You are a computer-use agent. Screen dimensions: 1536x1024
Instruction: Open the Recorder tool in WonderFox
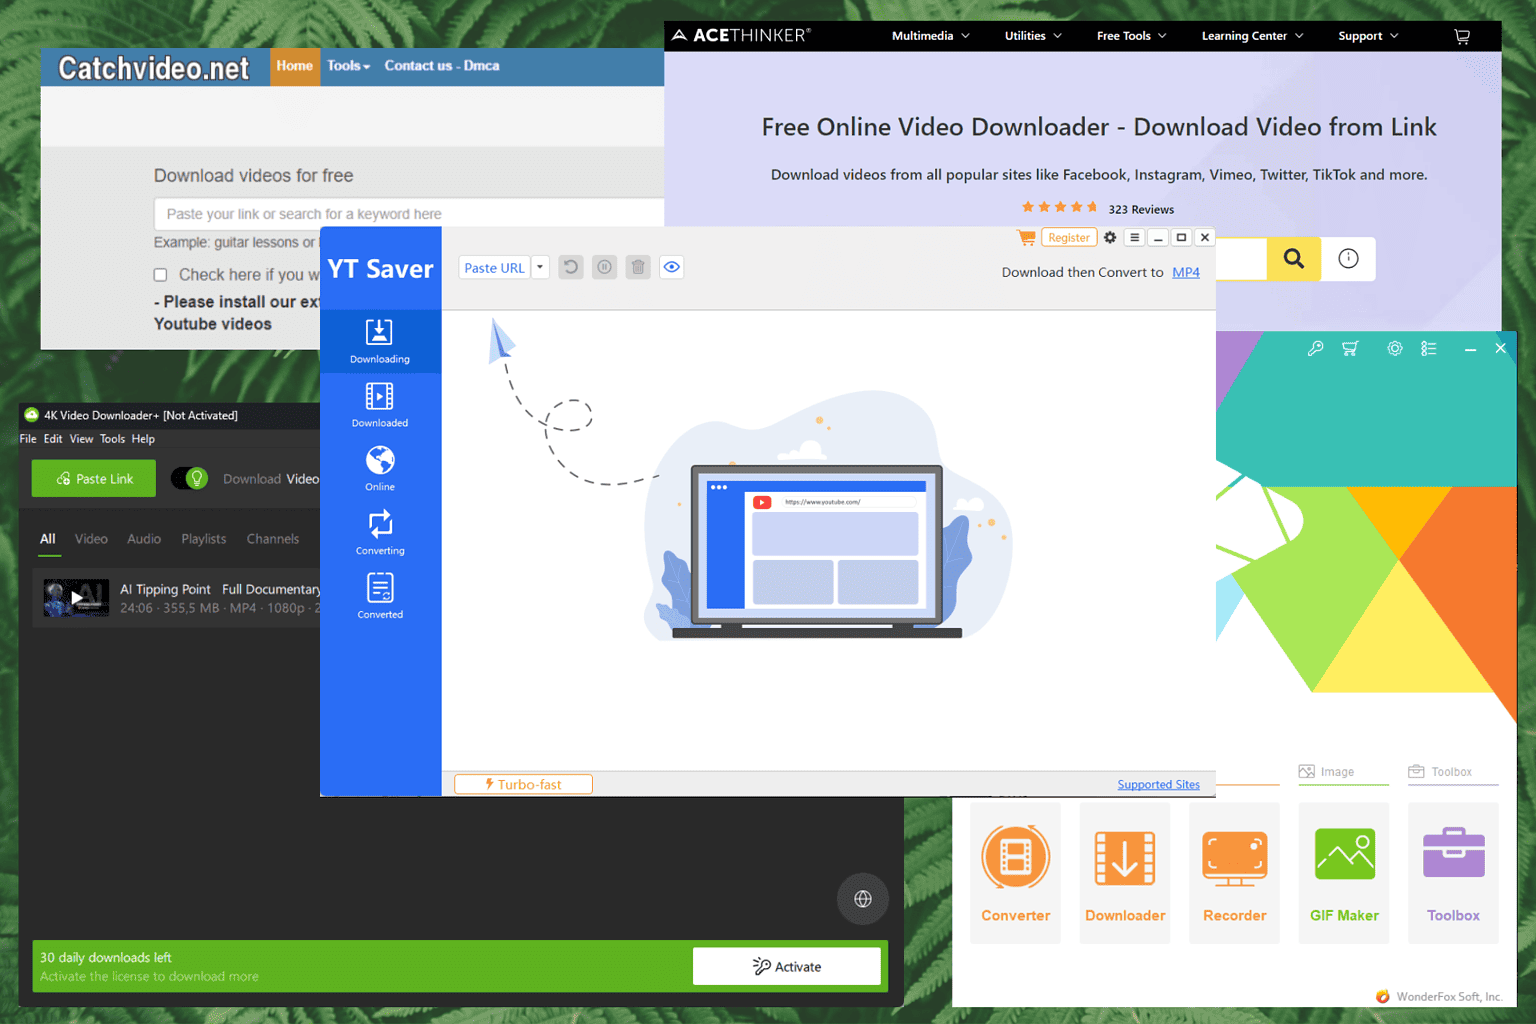[1234, 870]
